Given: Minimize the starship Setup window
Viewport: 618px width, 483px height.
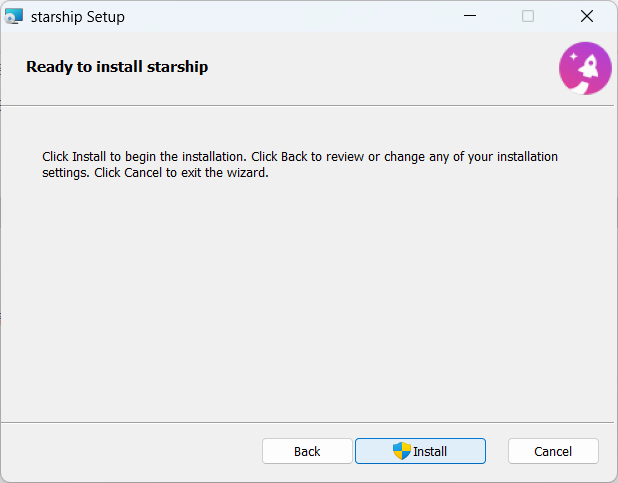Looking at the screenshot, I should point(470,16).
